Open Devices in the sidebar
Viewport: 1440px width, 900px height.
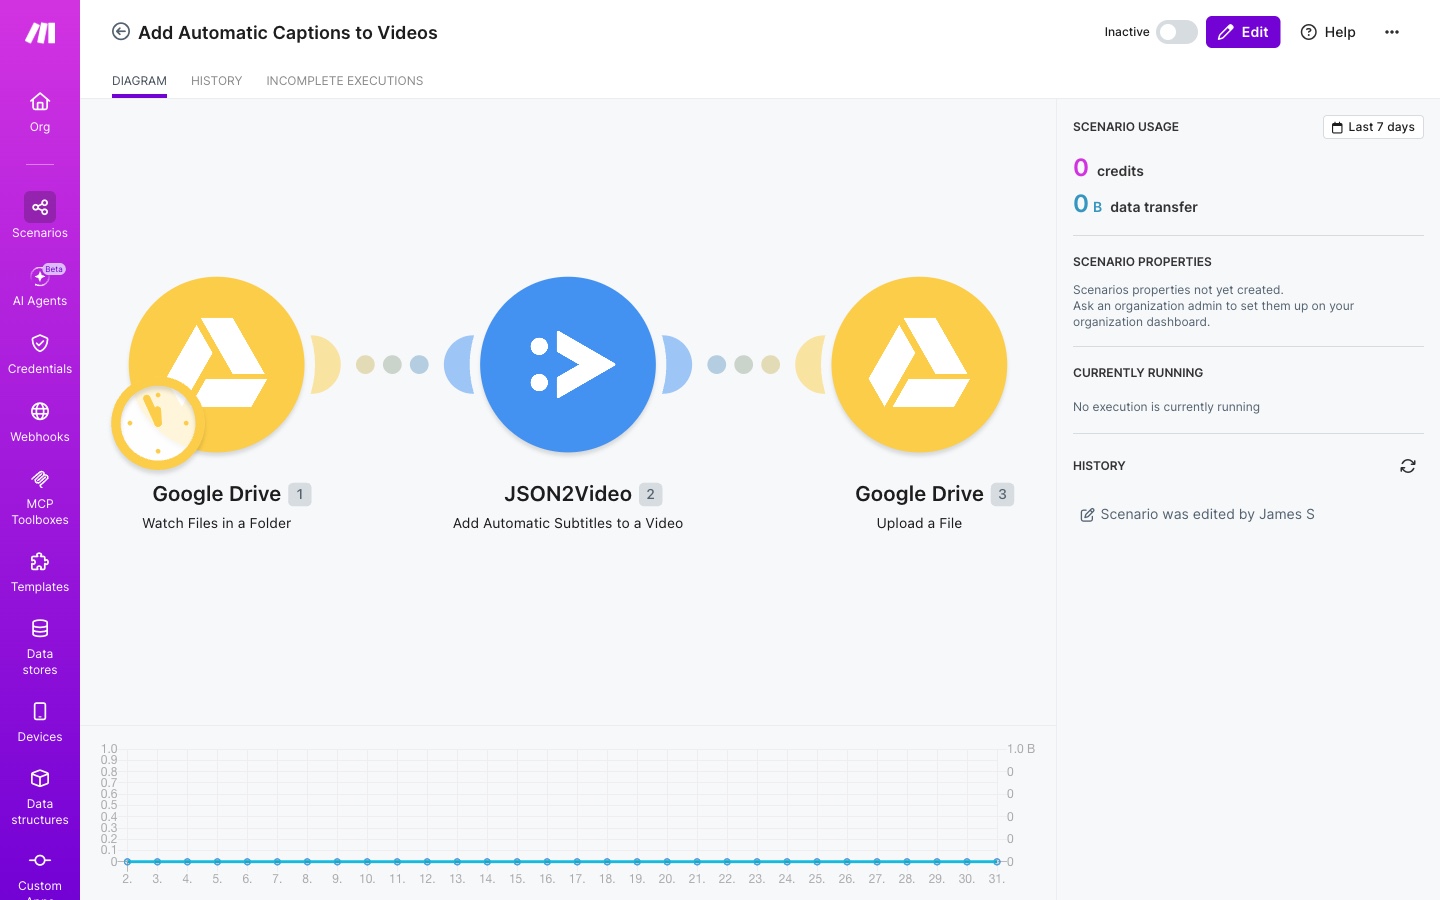tap(40, 722)
